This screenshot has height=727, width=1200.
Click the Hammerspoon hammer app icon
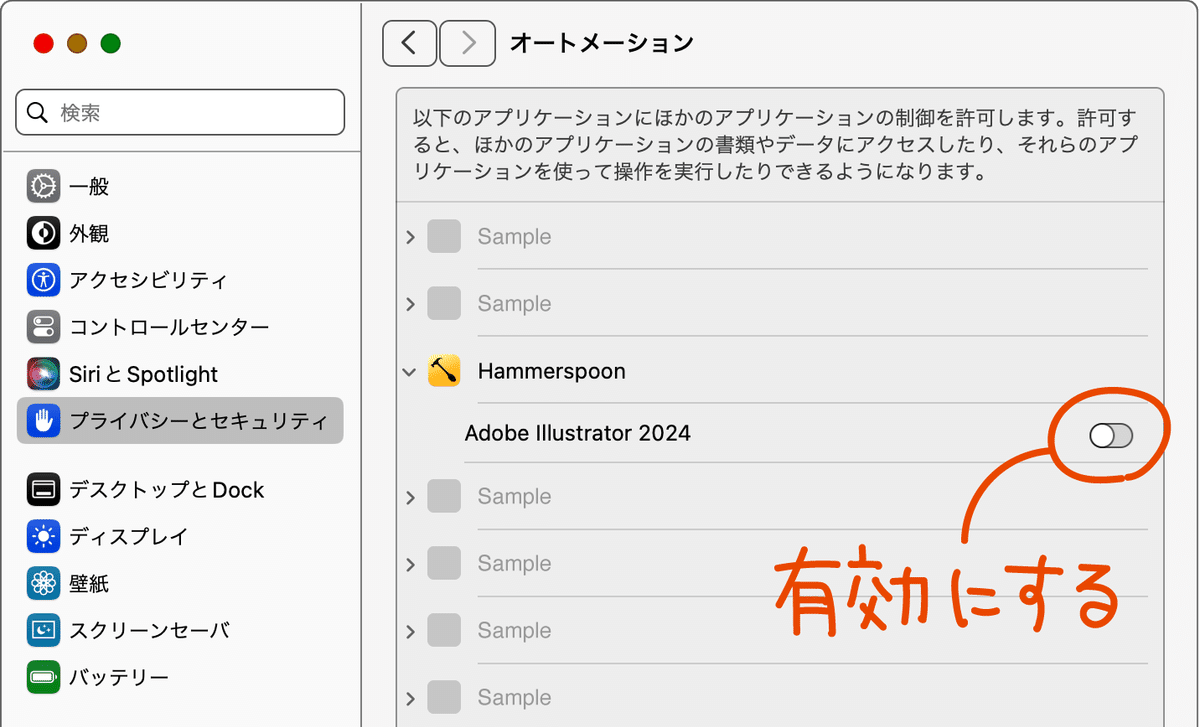(x=444, y=371)
